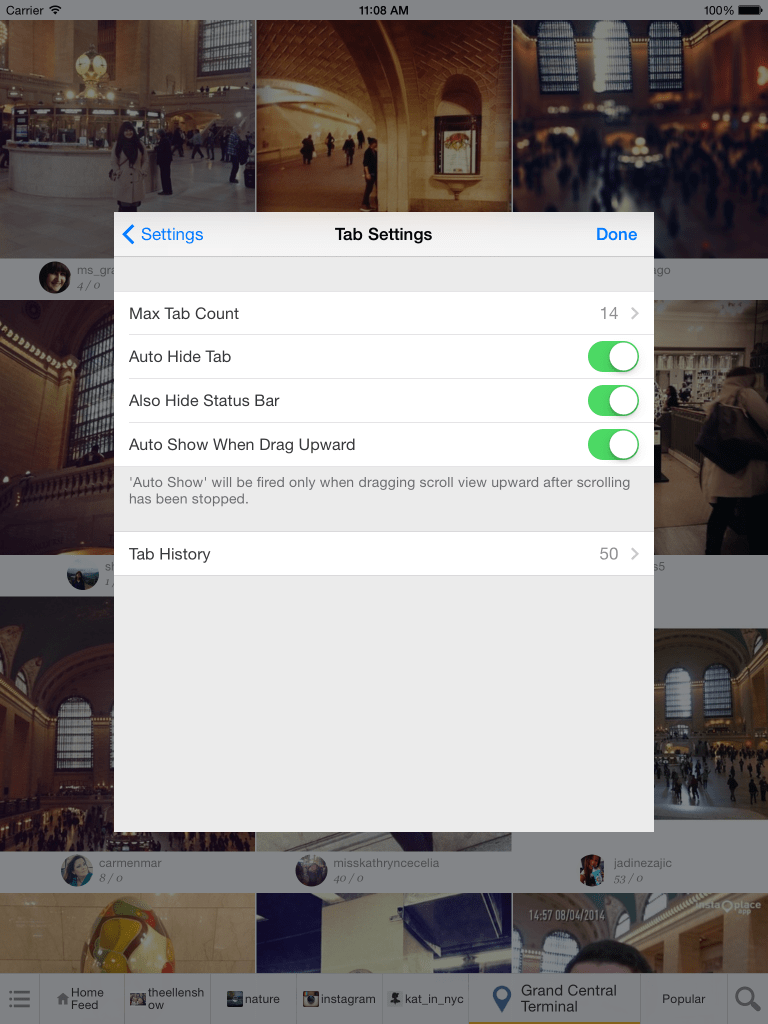Screen dimensions: 768x1024
Task: Tap carmenmar's profile avatar
Action: pos(77,870)
